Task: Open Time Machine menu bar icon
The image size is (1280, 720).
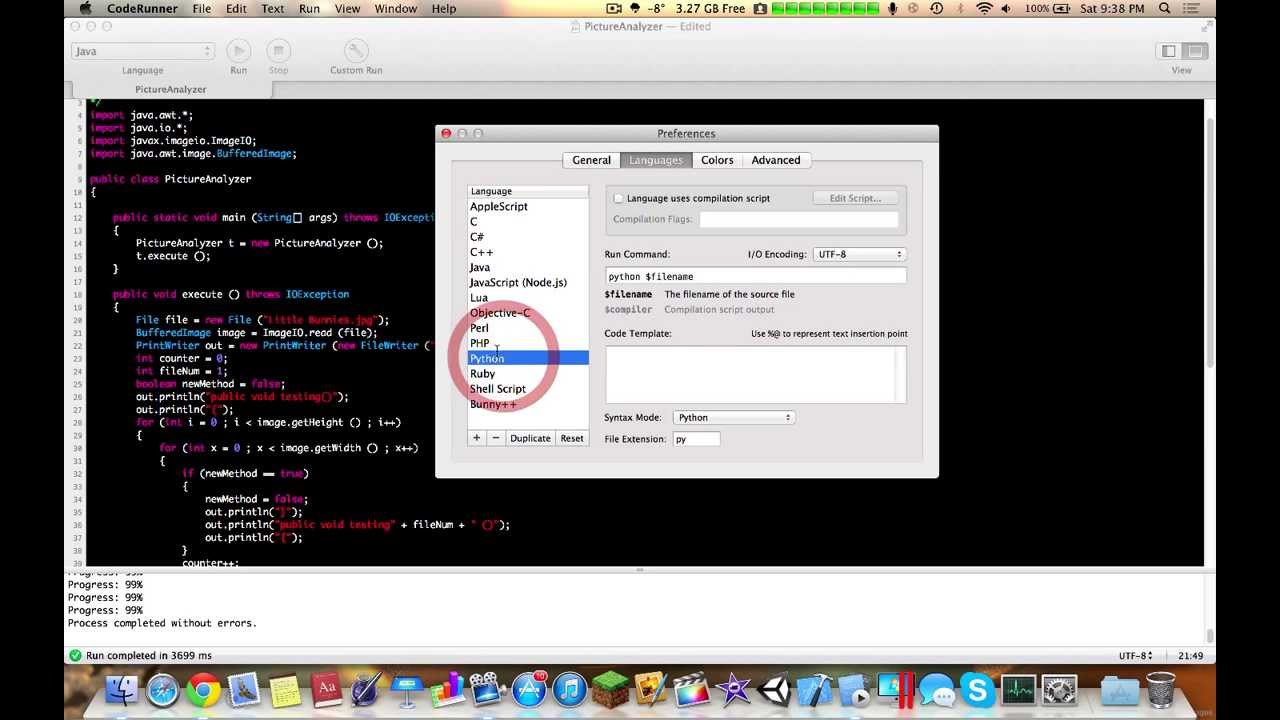Action: tap(937, 9)
